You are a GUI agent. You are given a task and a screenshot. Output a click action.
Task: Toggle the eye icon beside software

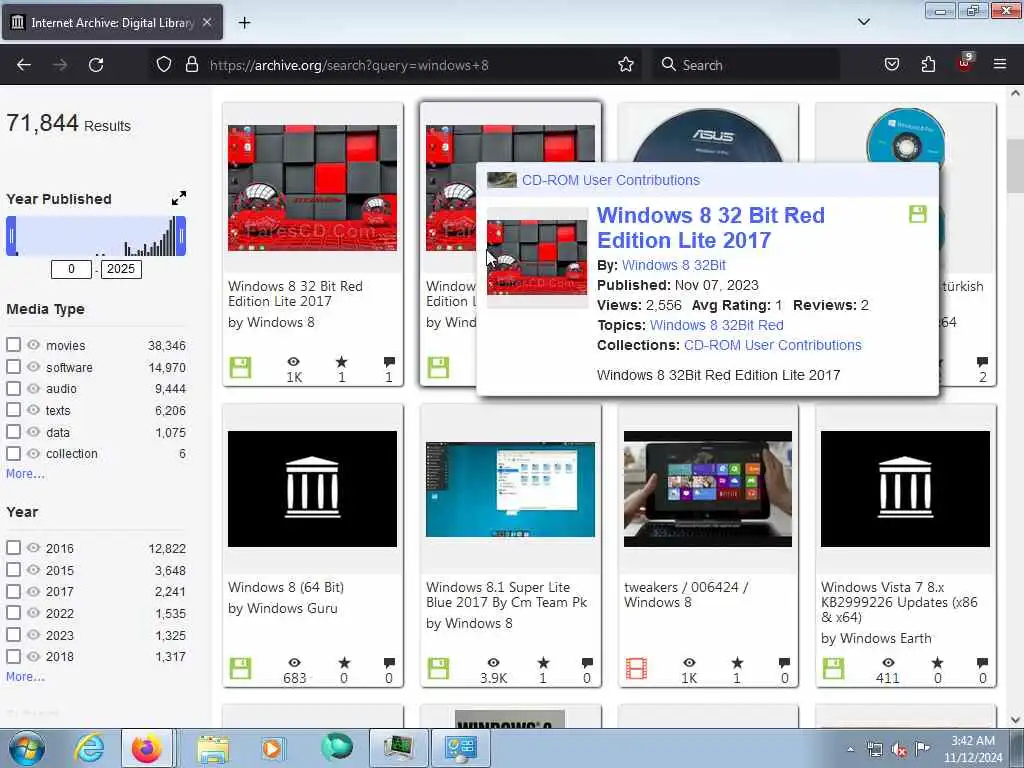[x=33, y=366]
